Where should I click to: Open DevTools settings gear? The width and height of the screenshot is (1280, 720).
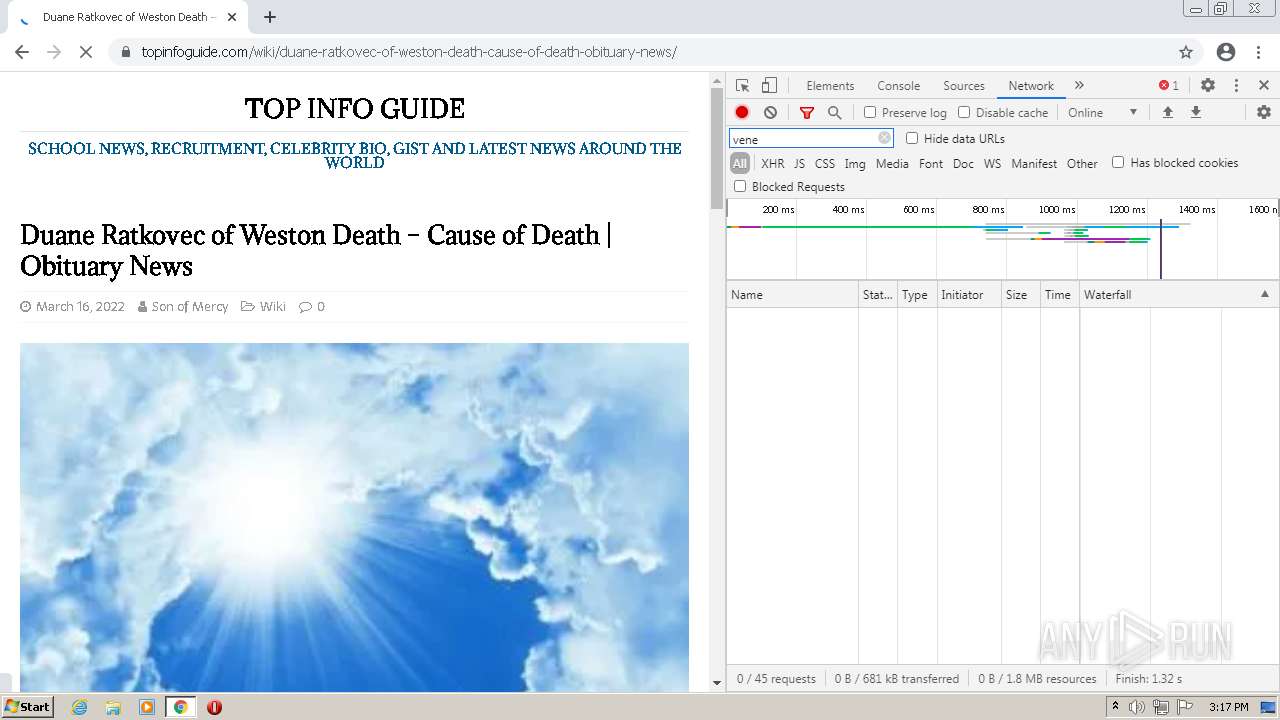pyautogui.click(x=1208, y=86)
